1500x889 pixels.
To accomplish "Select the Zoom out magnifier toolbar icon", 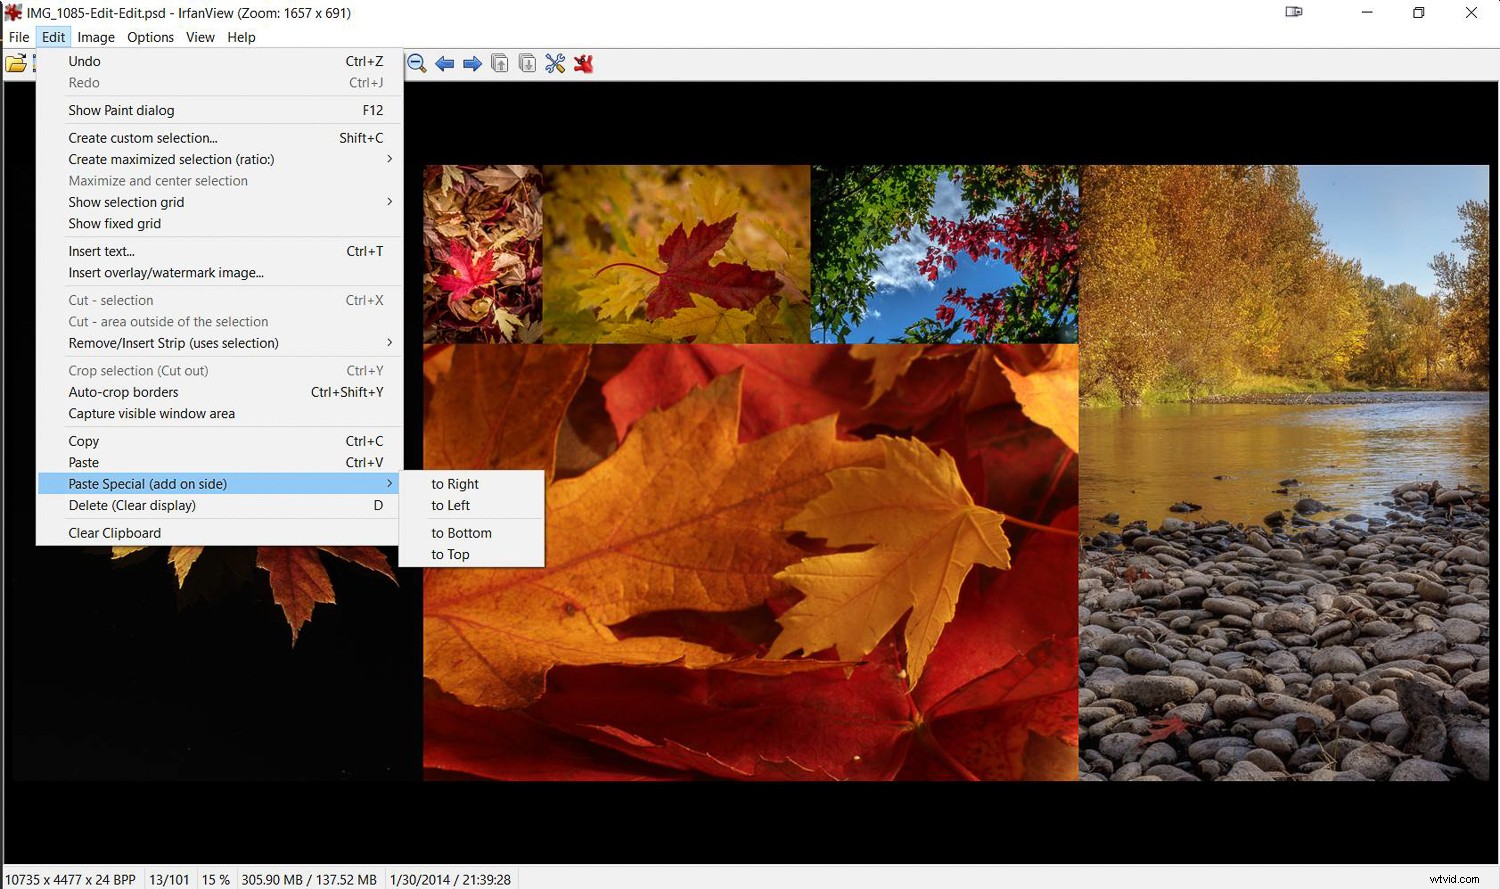I will pos(416,63).
